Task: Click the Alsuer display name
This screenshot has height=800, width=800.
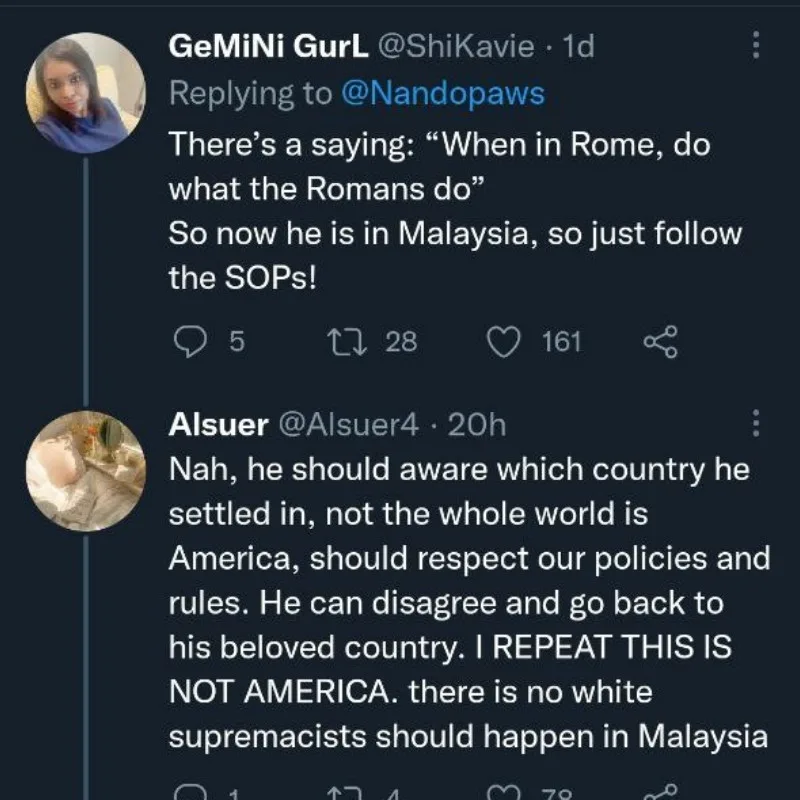Action: 218,424
